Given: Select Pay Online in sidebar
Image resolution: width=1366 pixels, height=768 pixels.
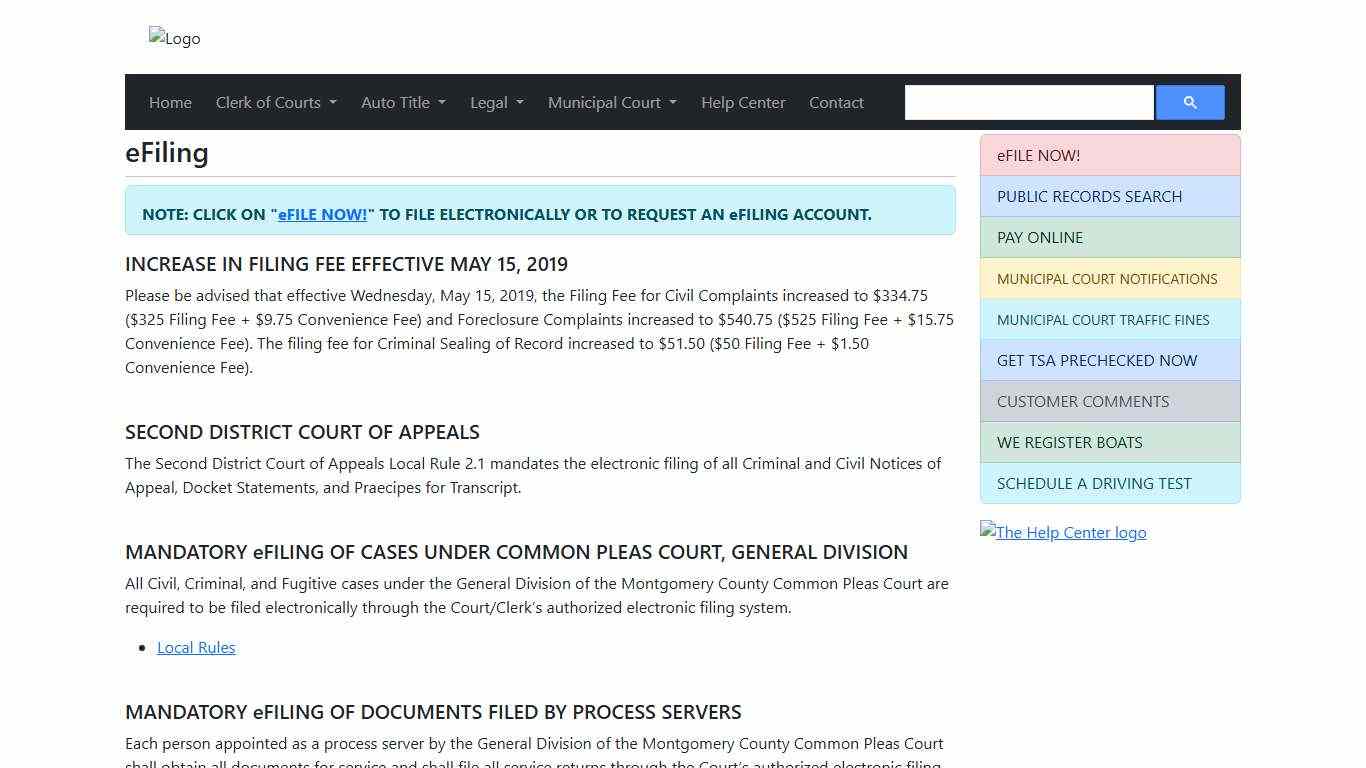Looking at the screenshot, I should pyautogui.click(x=1110, y=237).
